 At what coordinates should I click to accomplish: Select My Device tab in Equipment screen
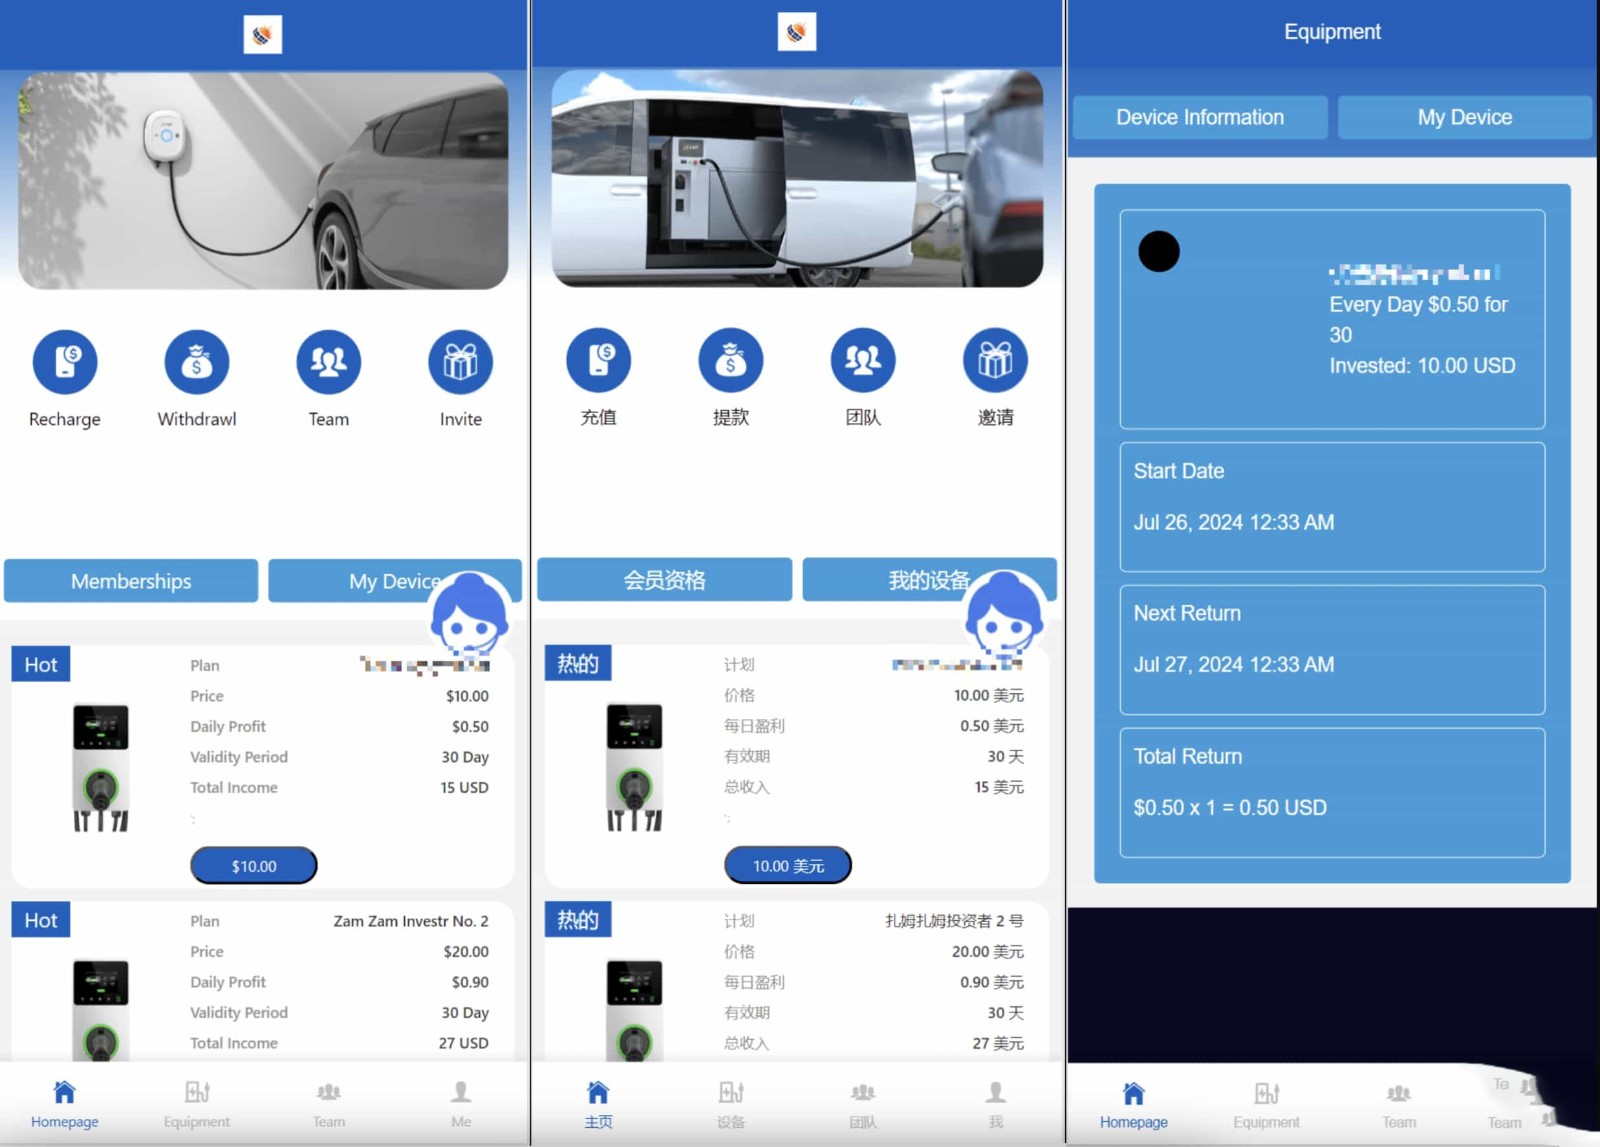tap(1464, 117)
